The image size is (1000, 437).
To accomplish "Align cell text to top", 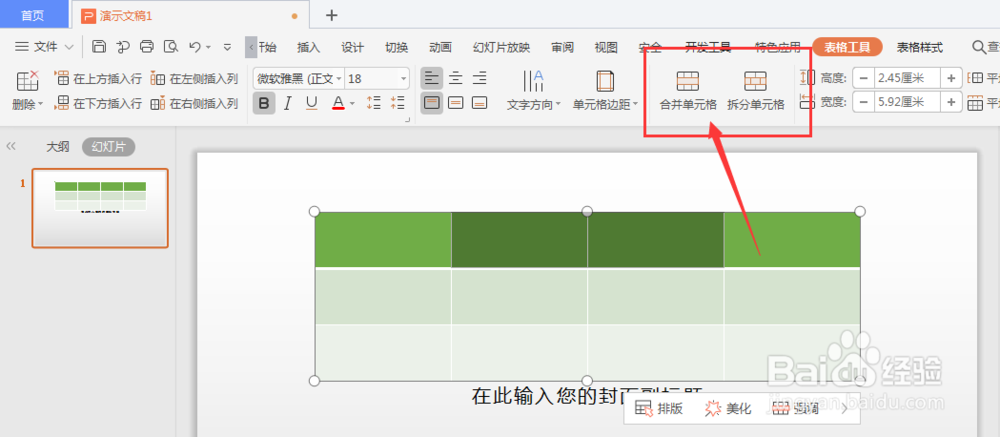I will click(x=432, y=103).
